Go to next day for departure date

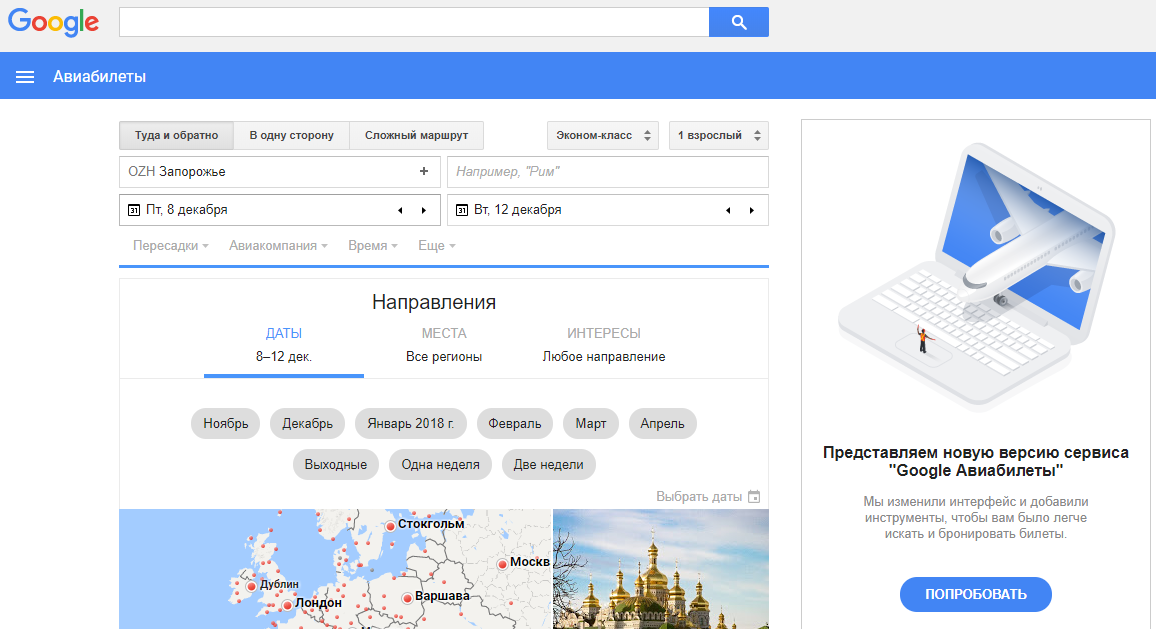click(424, 210)
